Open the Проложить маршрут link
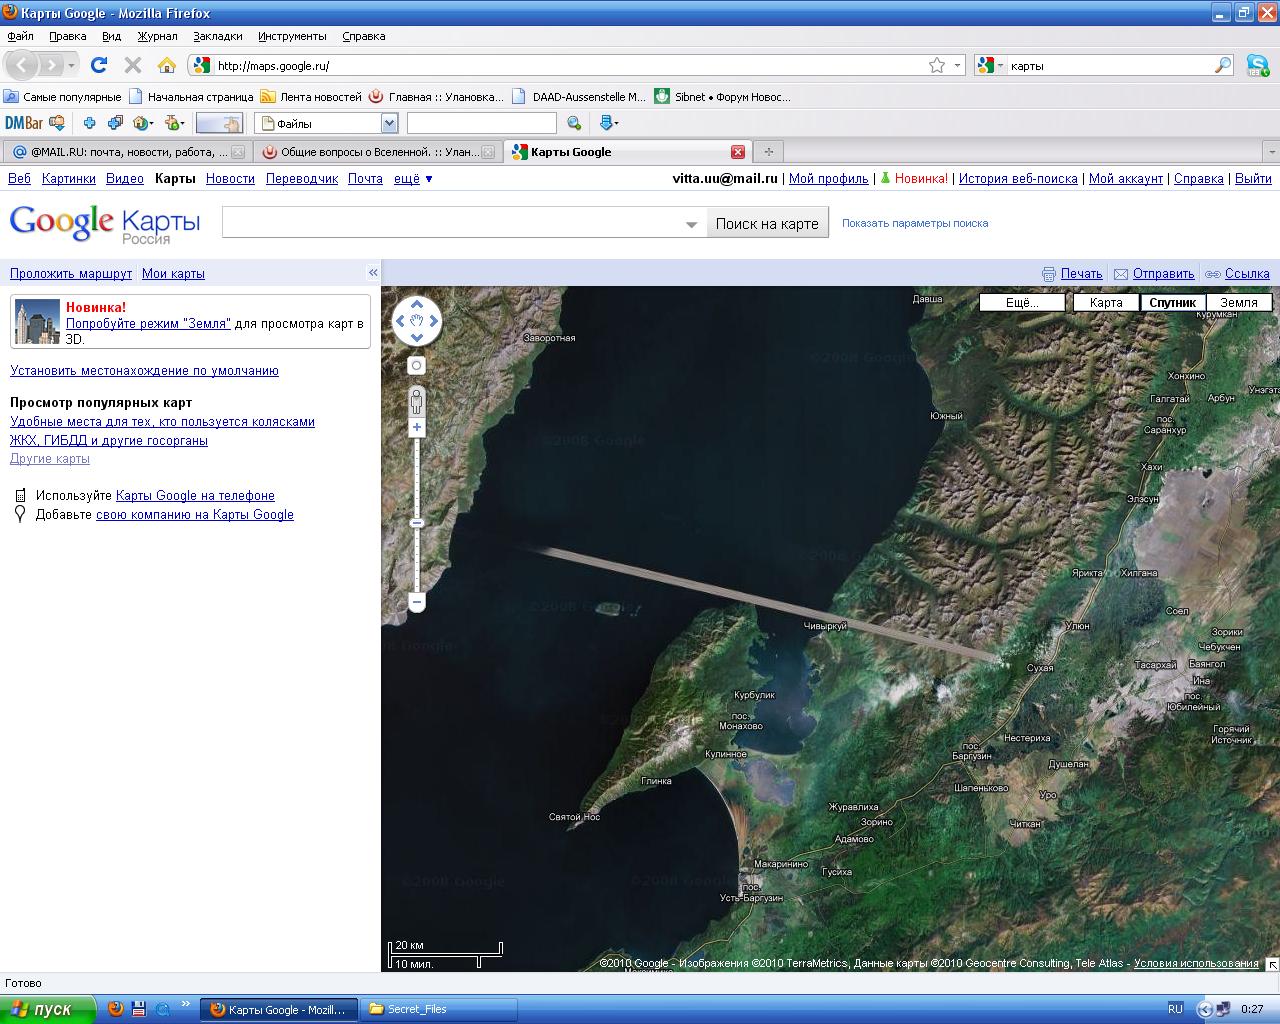This screenshot has height=1024, width=1280. (x=70, y=274)
